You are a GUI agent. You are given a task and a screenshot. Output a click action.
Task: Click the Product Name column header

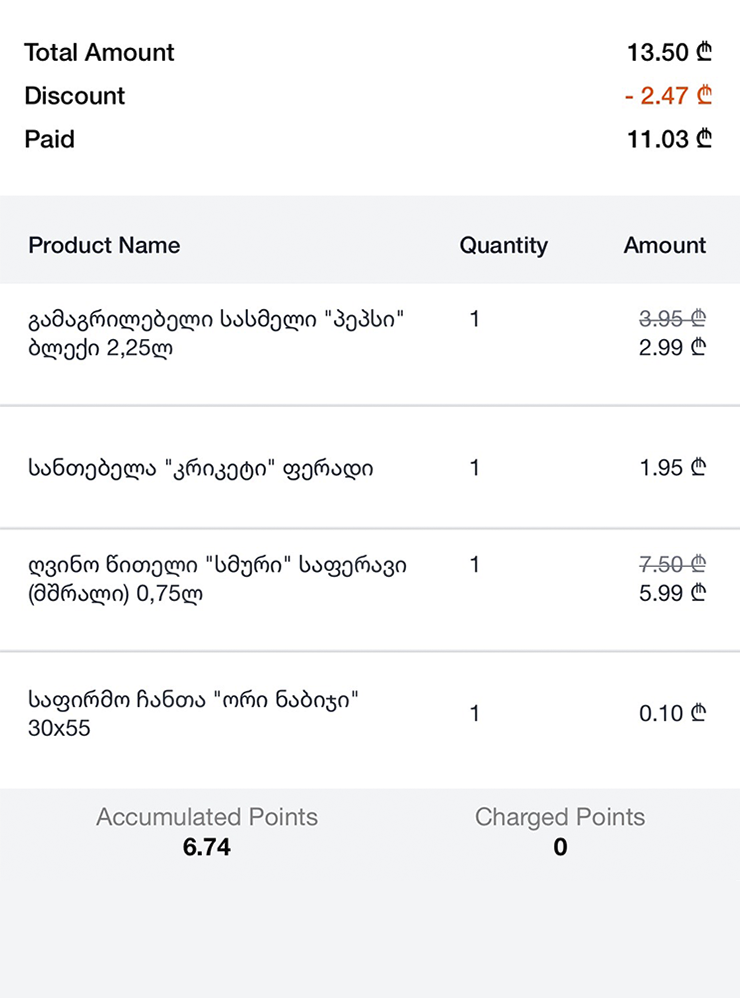104,245
